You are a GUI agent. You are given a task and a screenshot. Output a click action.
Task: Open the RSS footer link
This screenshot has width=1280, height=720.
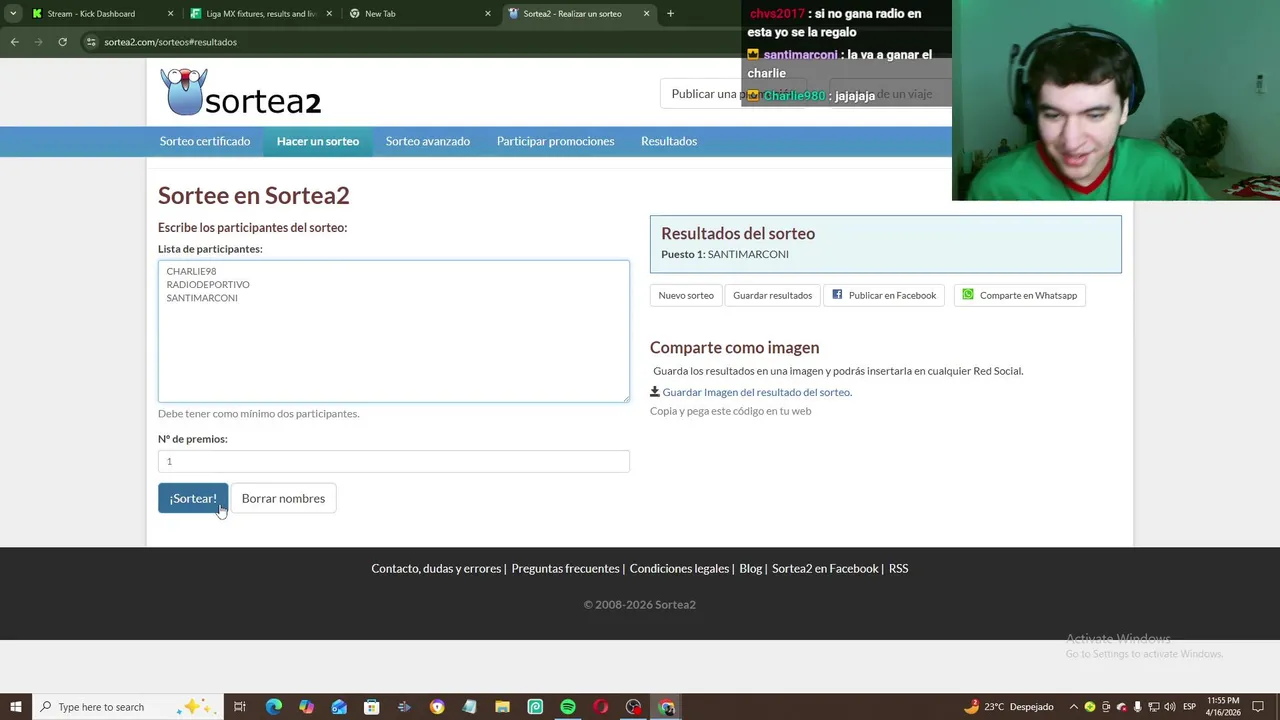(x=898, y=568)
